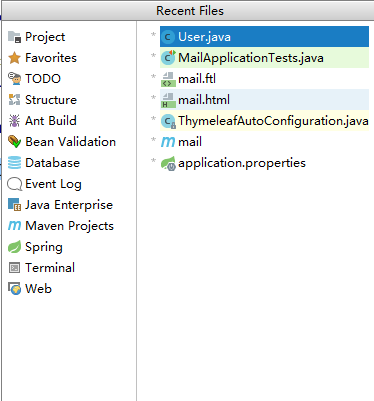The height and width of the screenshot is (401, 374).
Task: Open the Spring leaf icon
Action: click(14, 247)
